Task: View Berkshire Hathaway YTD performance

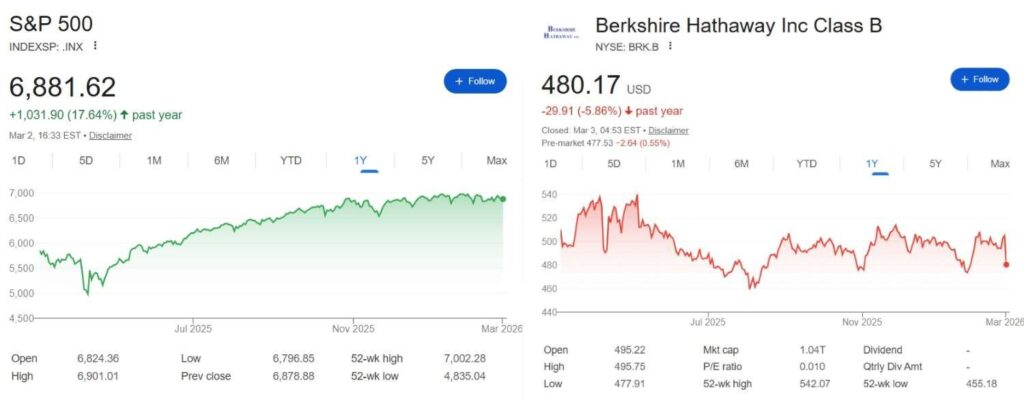Action: 806,164
